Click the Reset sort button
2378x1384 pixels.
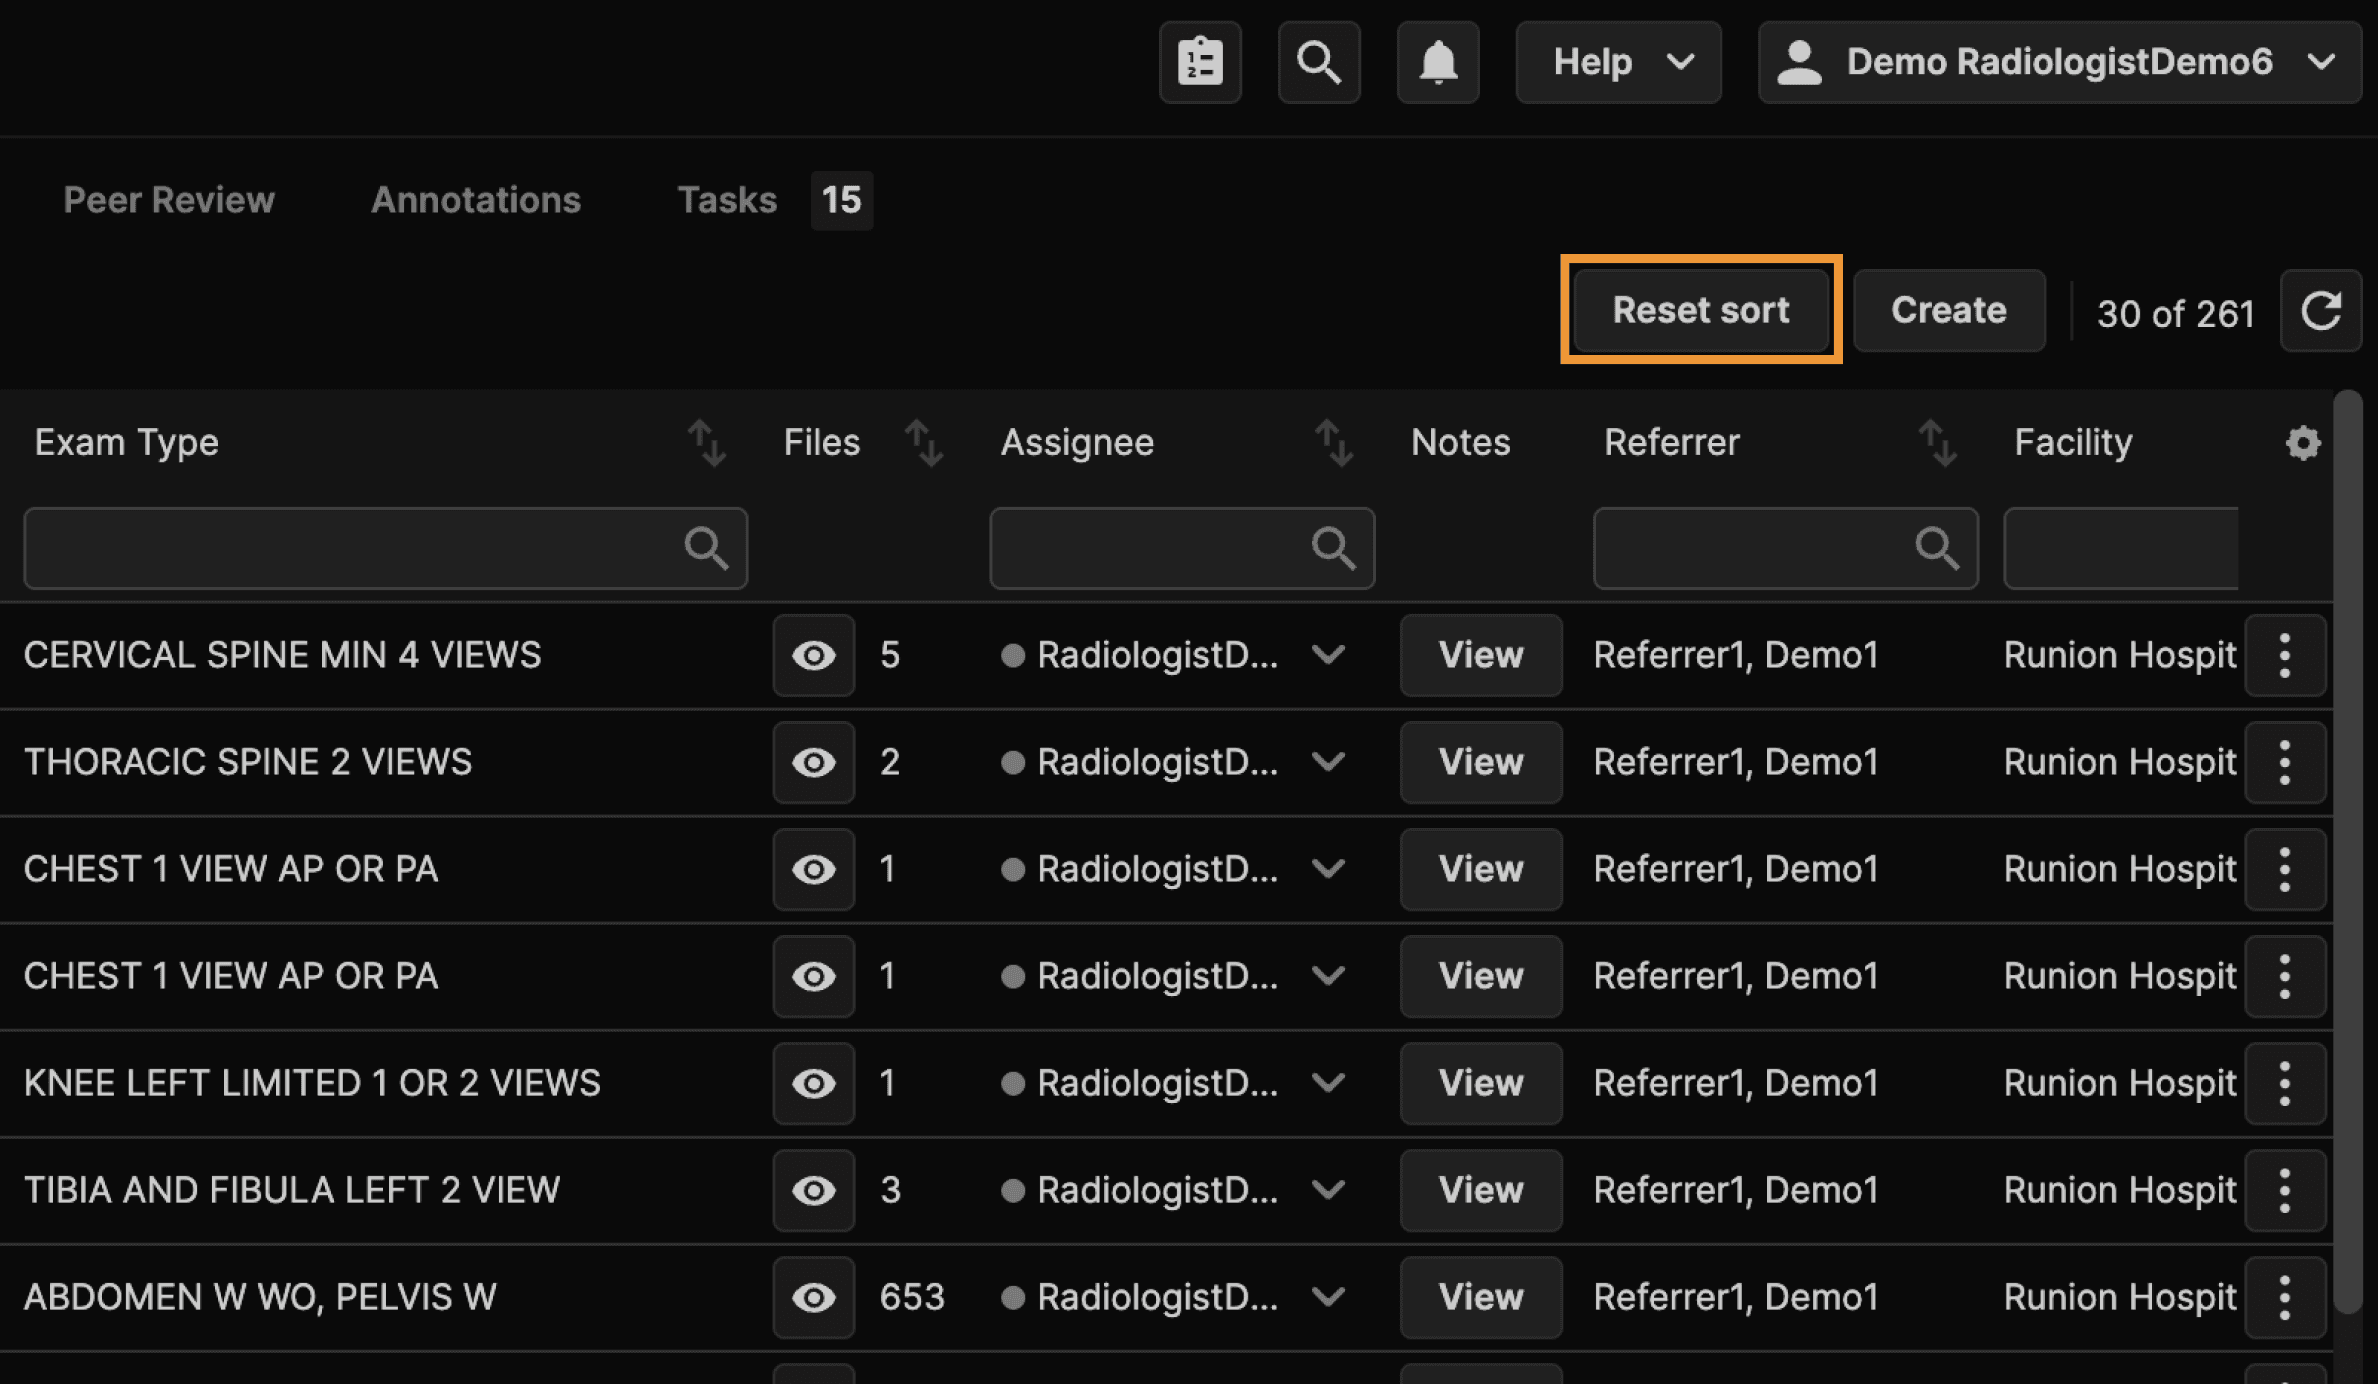(x=1700, y=310)
